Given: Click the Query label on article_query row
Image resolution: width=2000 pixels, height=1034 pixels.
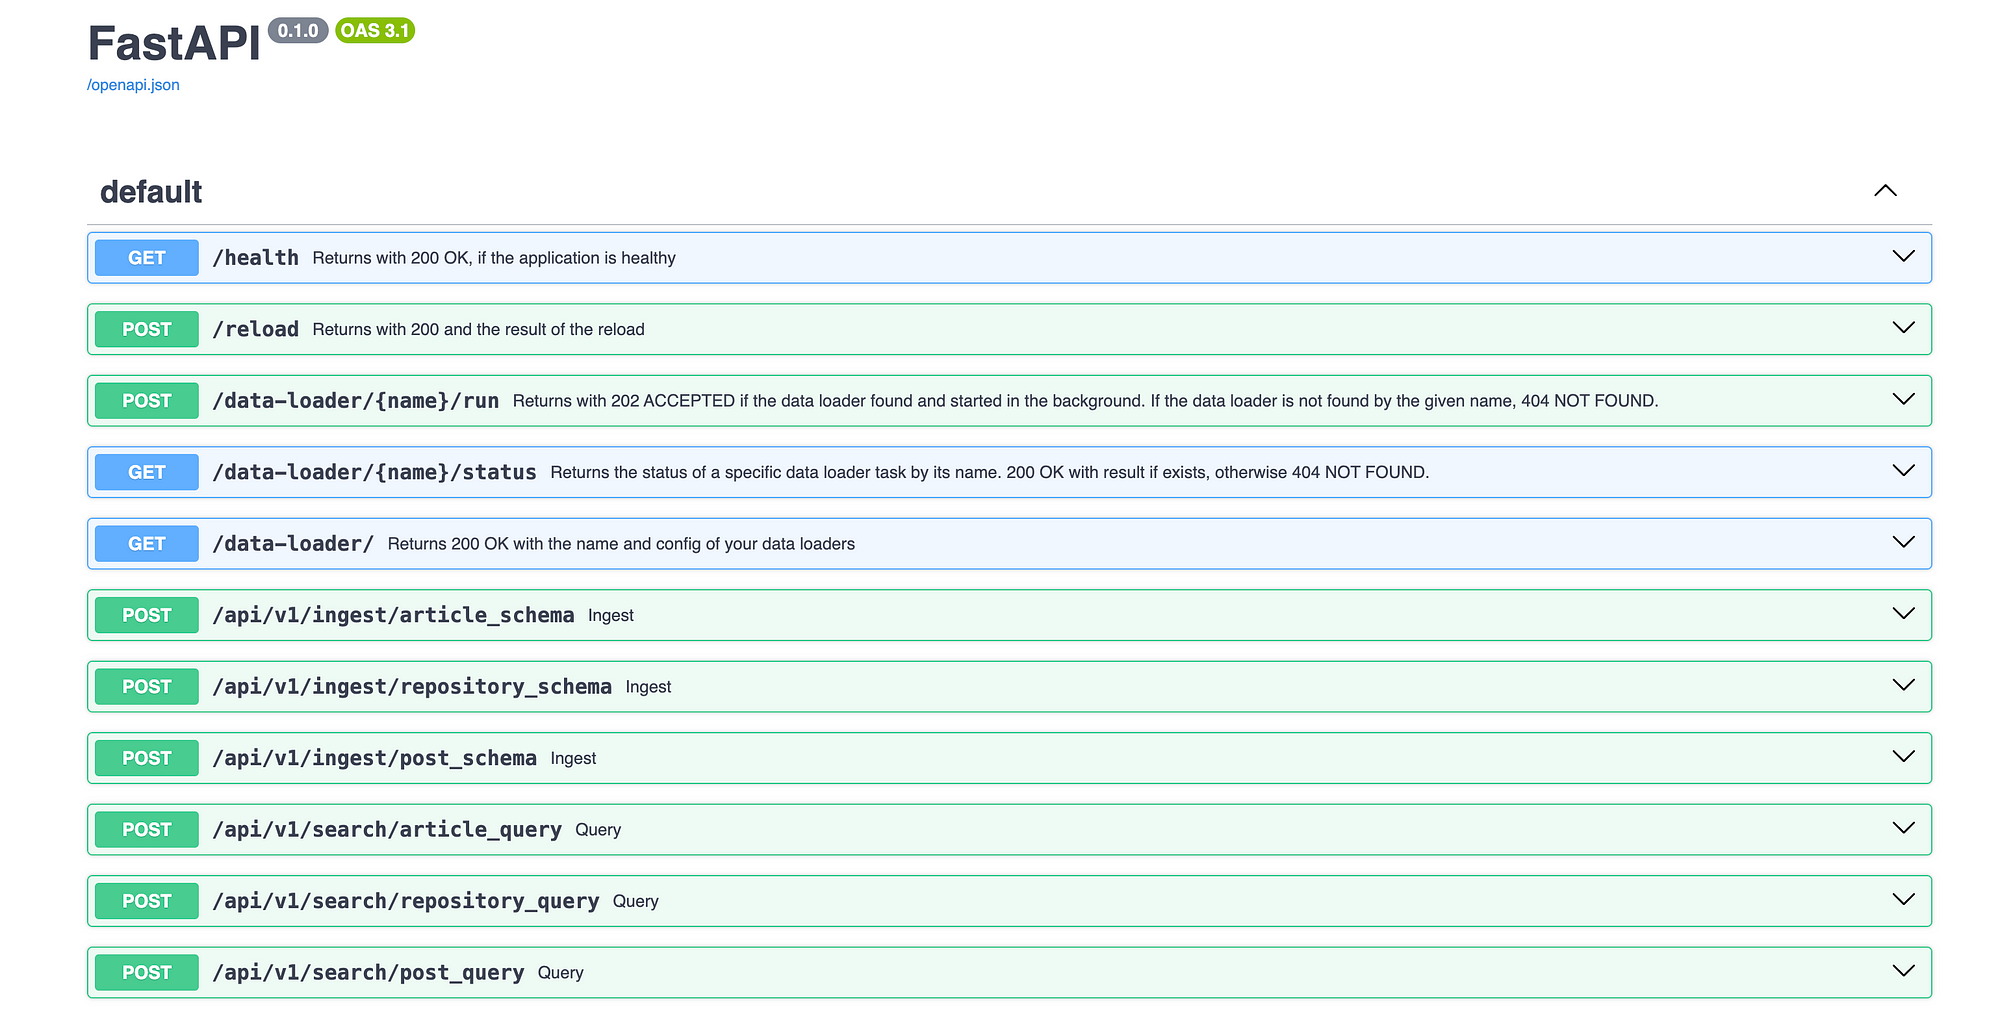Looking at the screenshot, I should coord(598,830).
